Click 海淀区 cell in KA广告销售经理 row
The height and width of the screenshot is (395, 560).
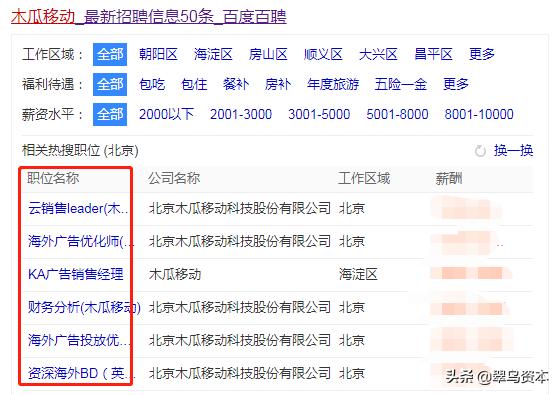(358, 274)
